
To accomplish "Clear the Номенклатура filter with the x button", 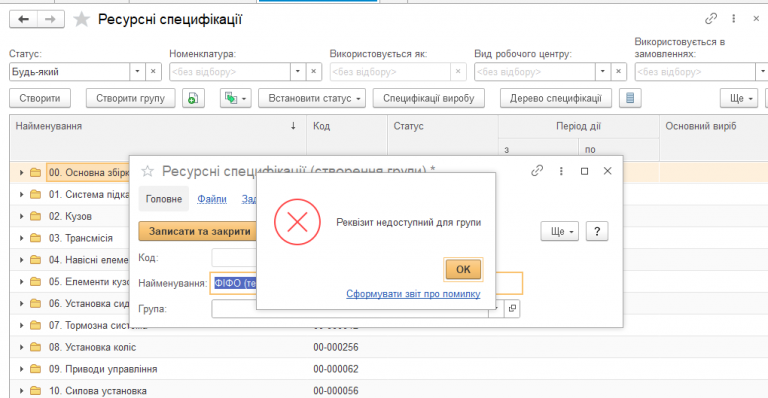I will [313, 71].
